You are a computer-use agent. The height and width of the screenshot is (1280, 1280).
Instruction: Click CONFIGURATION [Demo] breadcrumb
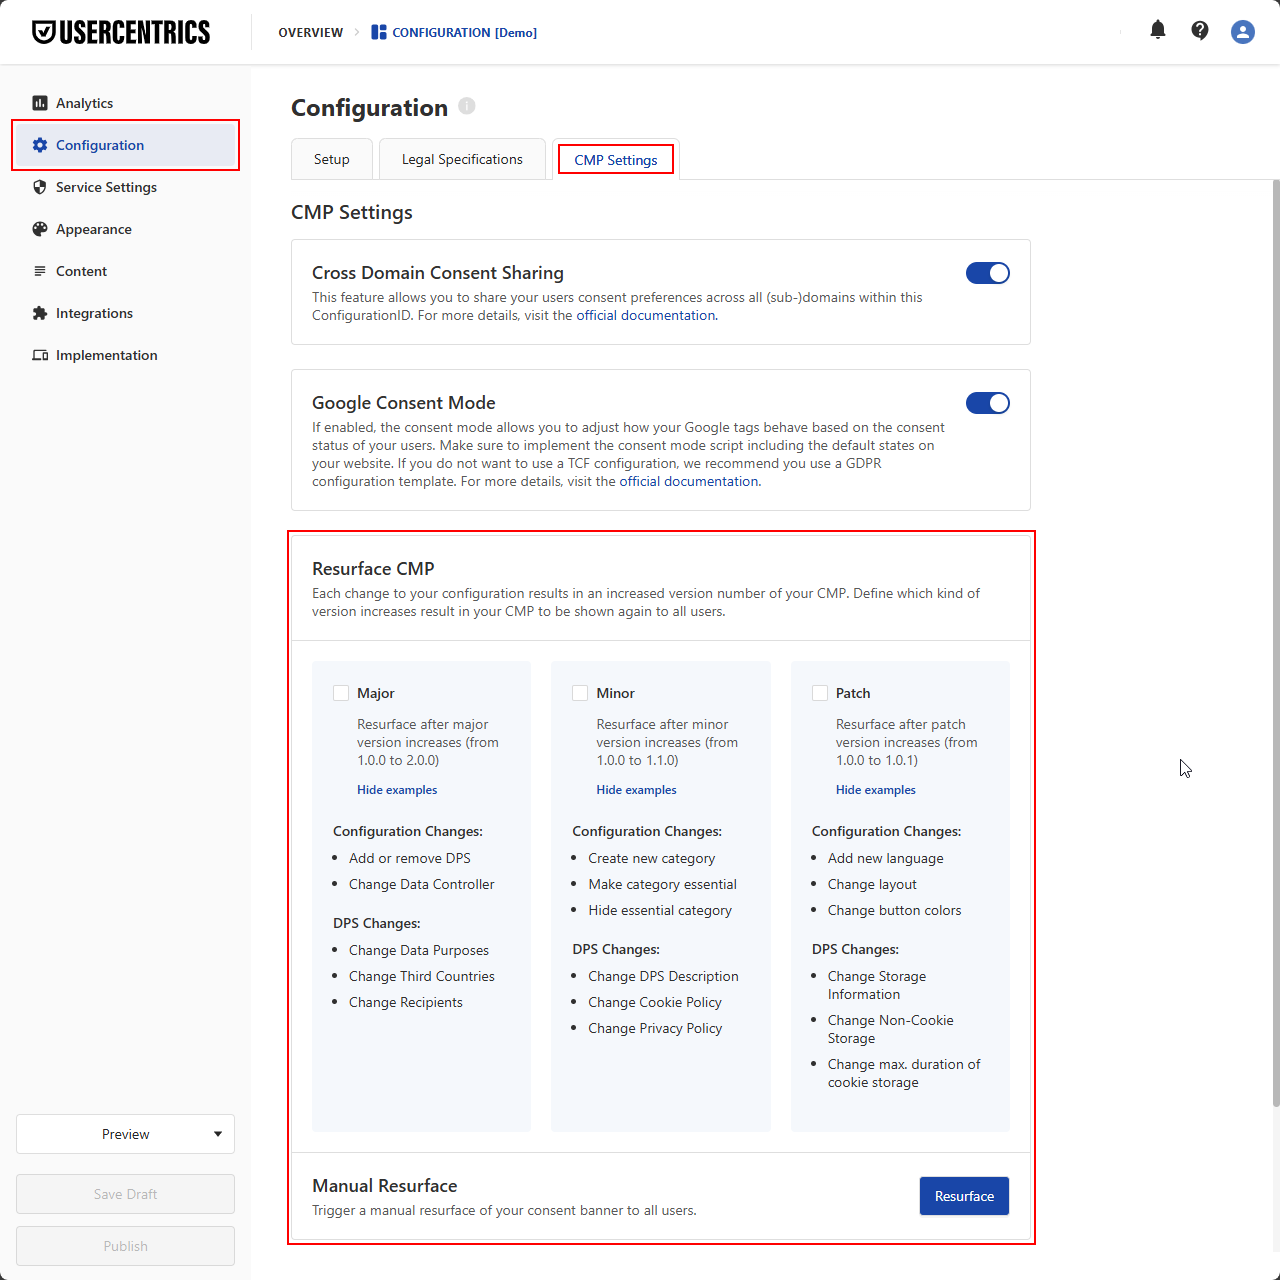(x=464, y=33)
